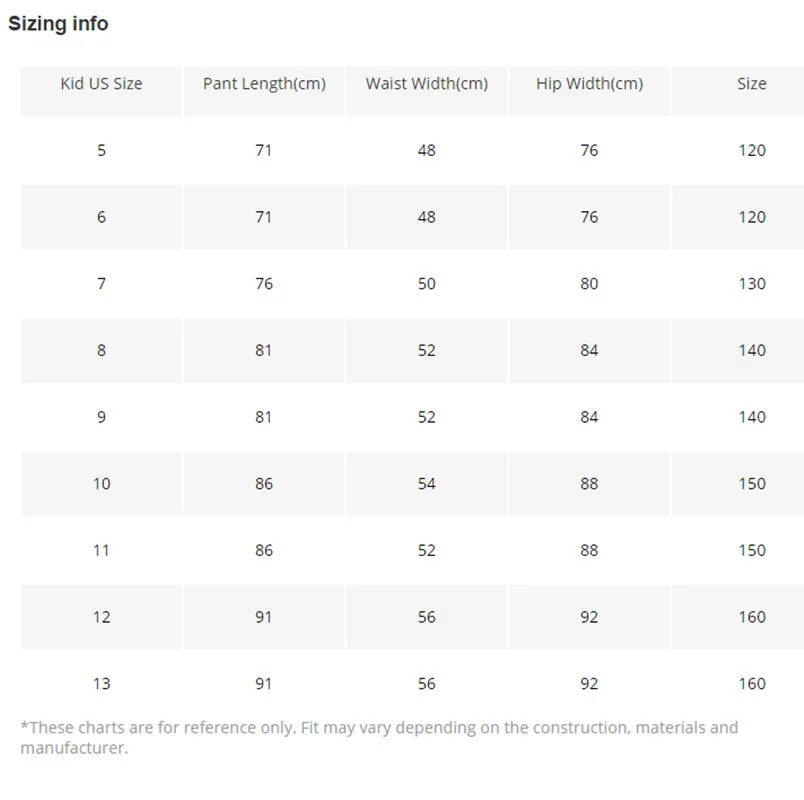
Task: Click Kid US Size 7 cell
Action: click(x=102, y=284)
